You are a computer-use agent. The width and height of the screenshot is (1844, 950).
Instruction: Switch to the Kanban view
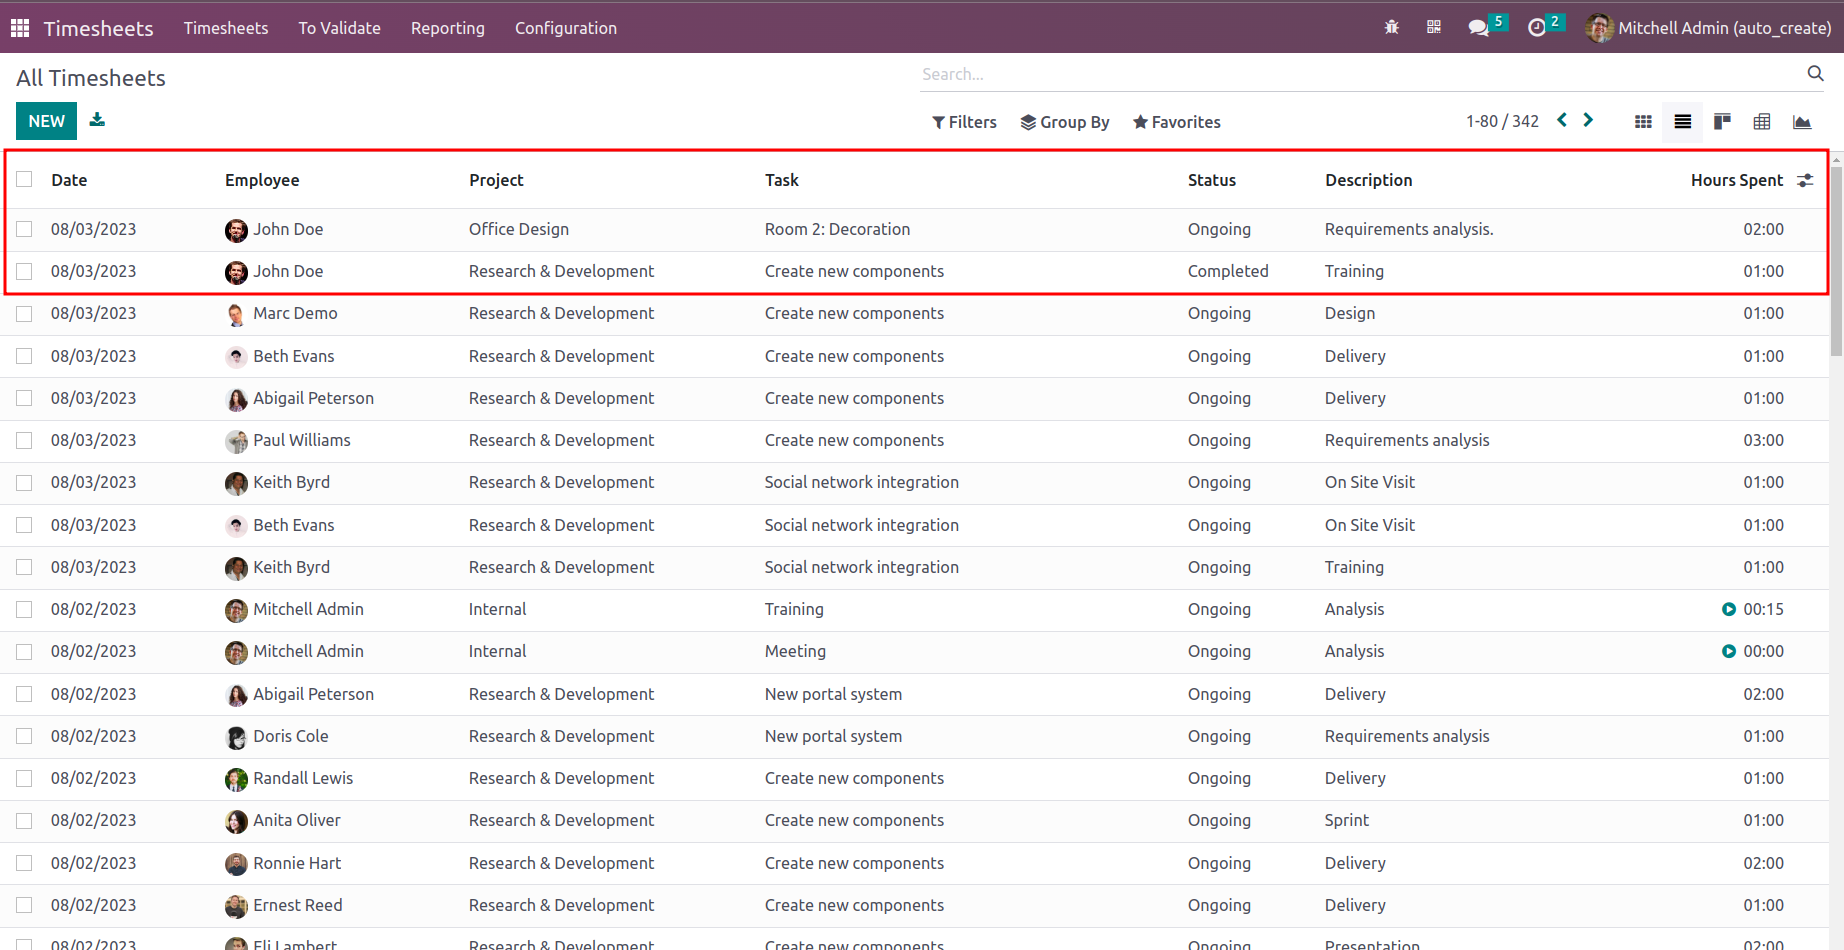(1722, 122)
